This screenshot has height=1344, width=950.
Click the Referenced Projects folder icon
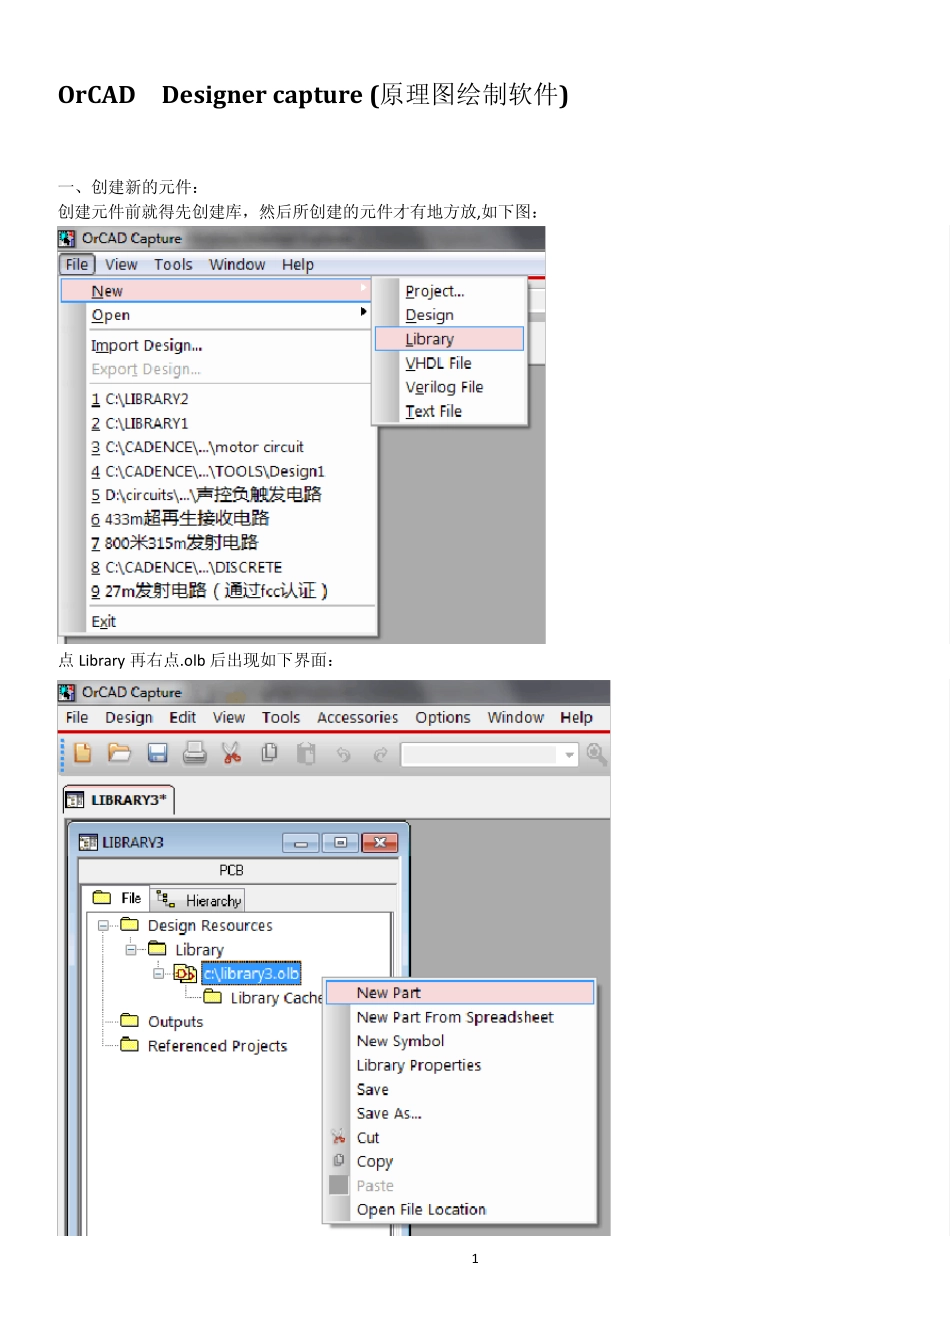130,1045
